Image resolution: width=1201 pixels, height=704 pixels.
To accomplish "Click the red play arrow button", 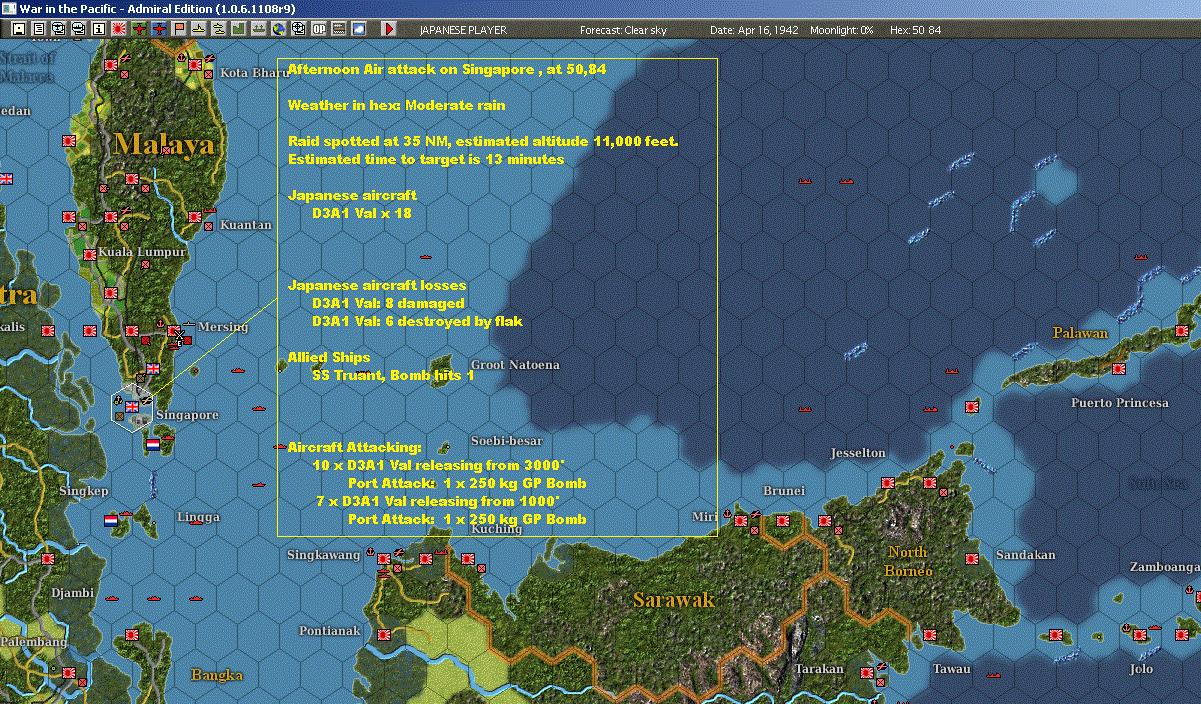I will [x=389, y=29].
